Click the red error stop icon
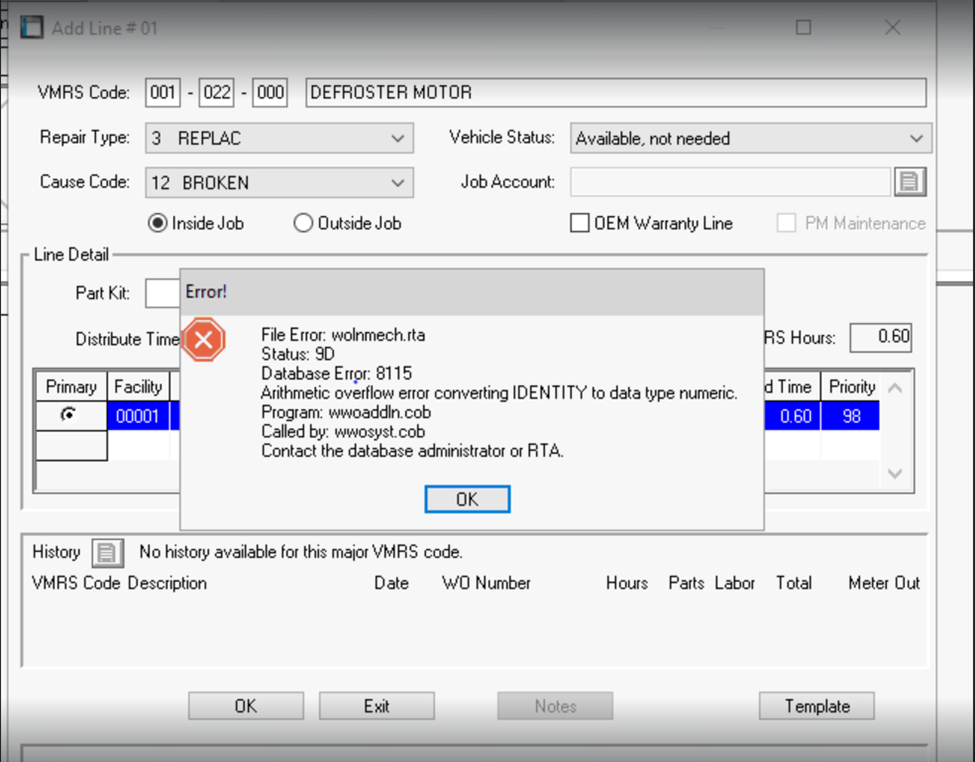Viewport: 975px width, 762px height. pyautogui.click(x=204, y=342)
